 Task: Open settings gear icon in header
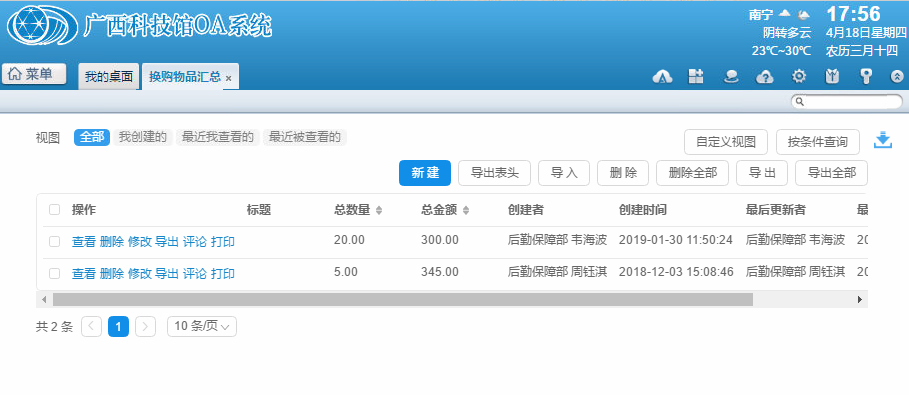[799, 77]
